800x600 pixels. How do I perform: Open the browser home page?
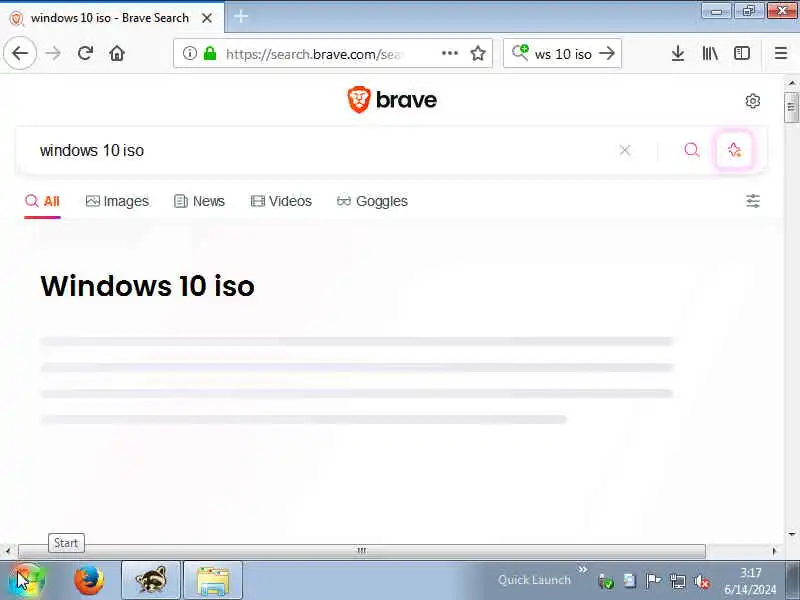(117, 53)
